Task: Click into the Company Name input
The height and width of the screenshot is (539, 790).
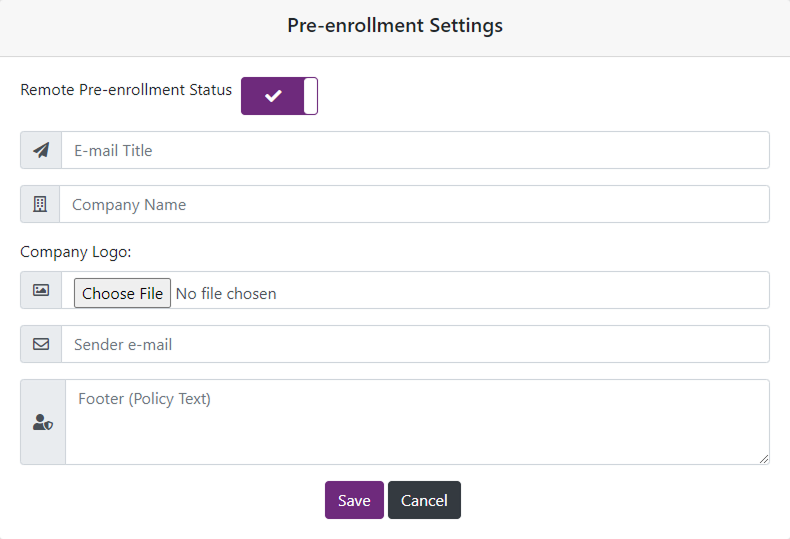Action: (x=415, y=204)
